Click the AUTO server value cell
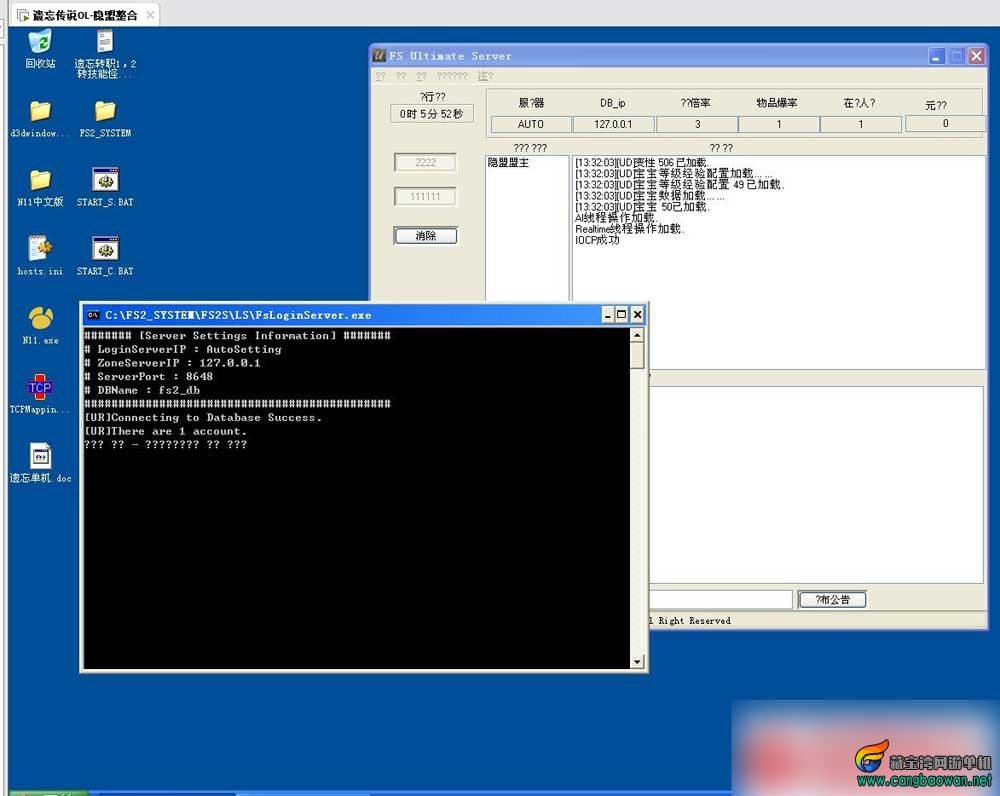The image size is (1000, 796). (531, 124)
